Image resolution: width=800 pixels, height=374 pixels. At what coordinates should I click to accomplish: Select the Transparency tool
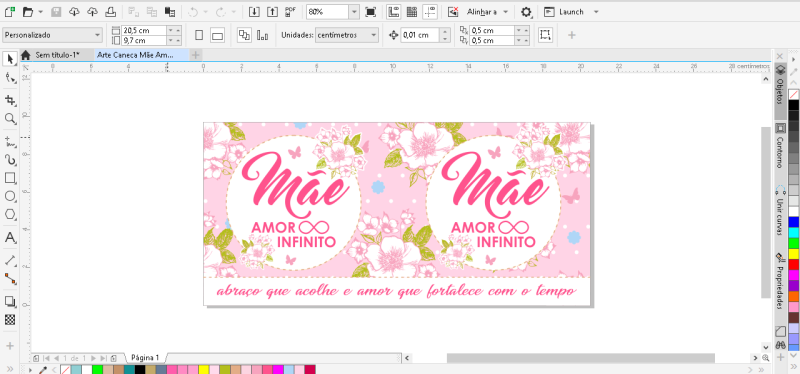10,320
